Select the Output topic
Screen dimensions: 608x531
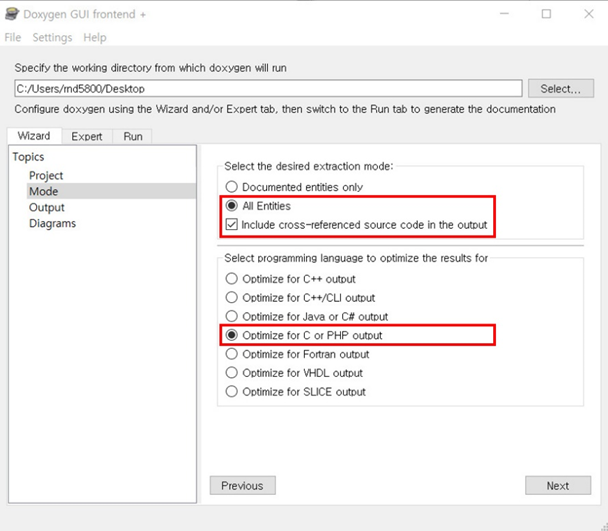coord(47,207)
